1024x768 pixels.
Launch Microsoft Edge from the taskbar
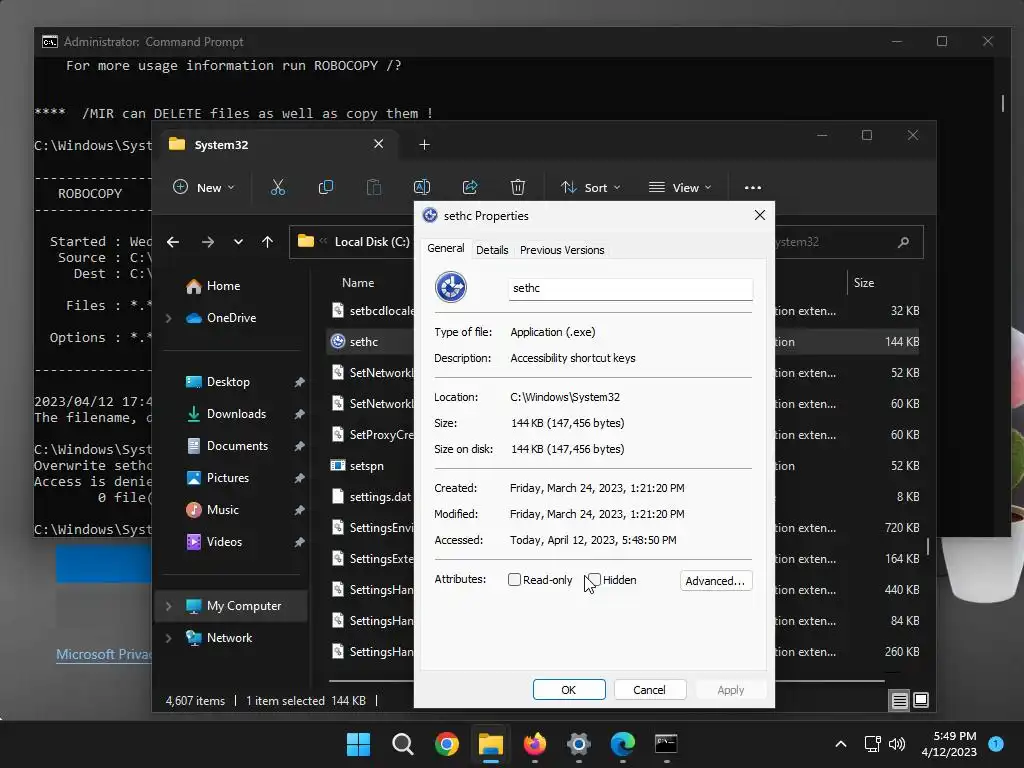[622, 744]
